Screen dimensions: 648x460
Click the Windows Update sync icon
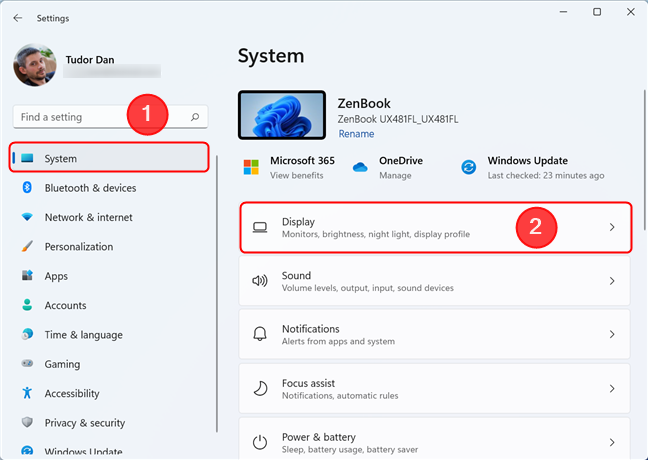click(469, 167)
